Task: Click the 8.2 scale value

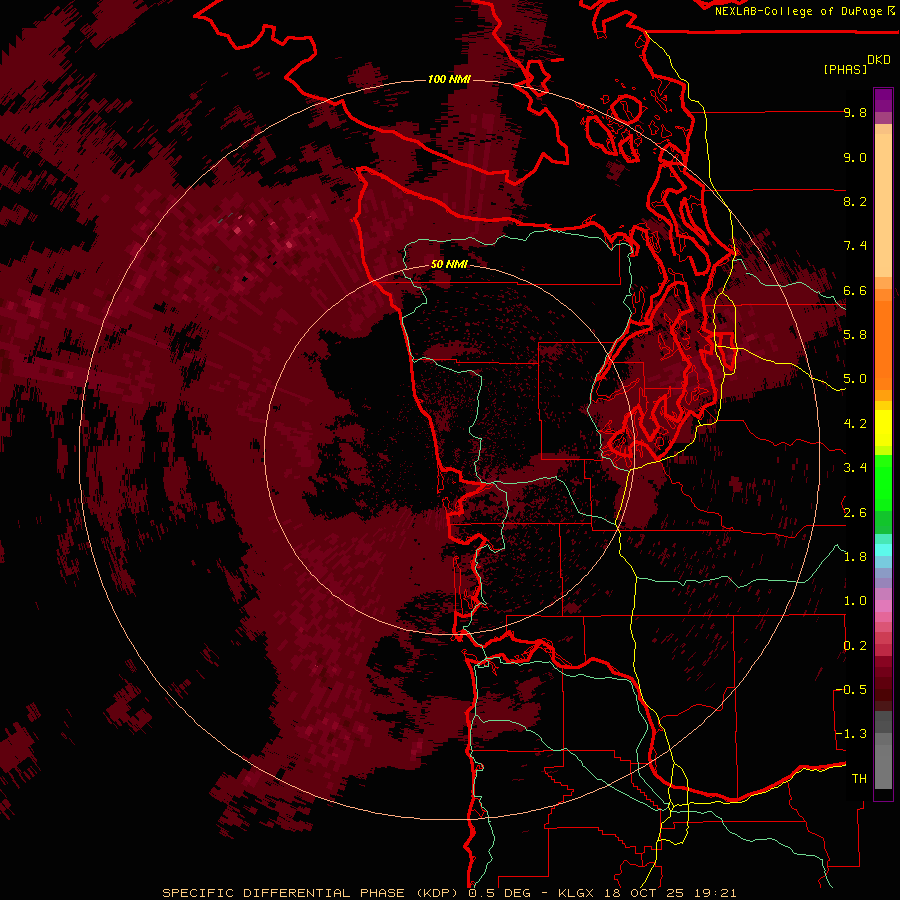Action: pos(855,201)
